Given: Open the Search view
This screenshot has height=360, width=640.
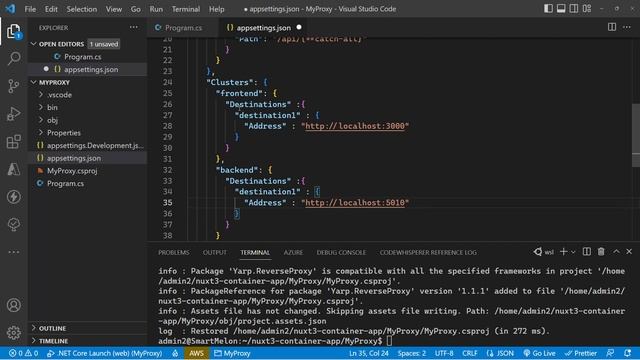Looking at the screenshot, I should pos(14,58).
